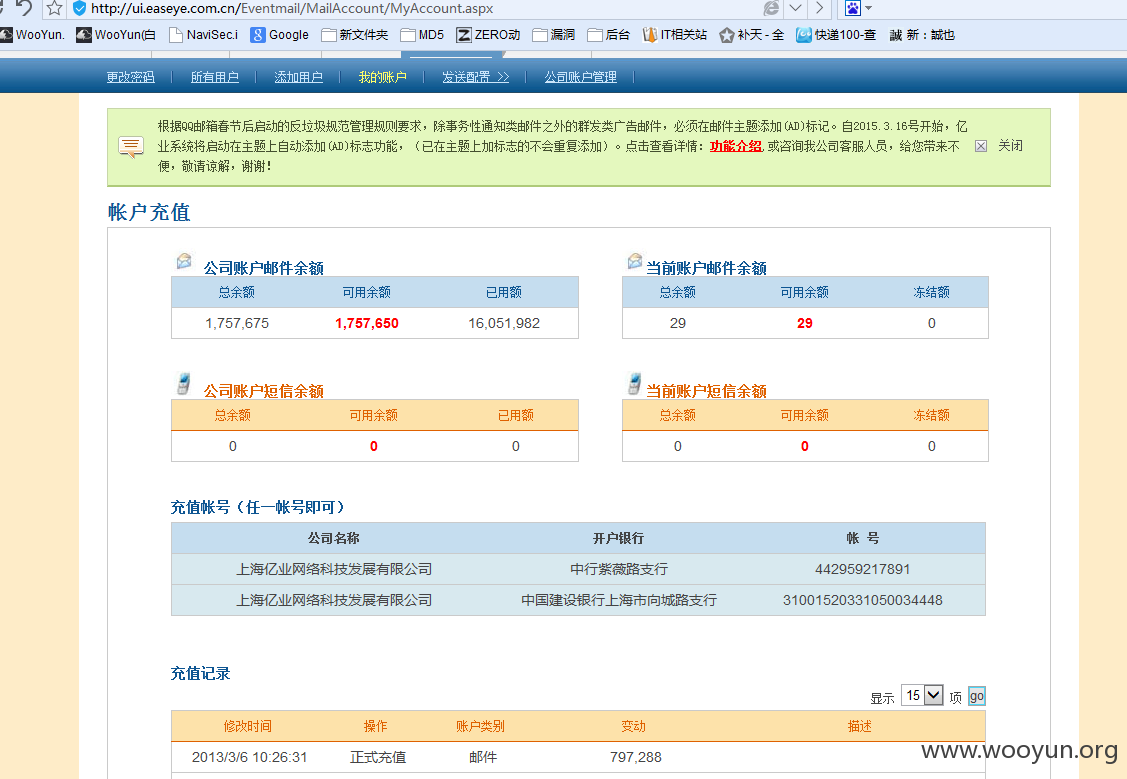
Task: Click the security shield icon in address bar
Action: pyautogui.click(x=80, y=9)
